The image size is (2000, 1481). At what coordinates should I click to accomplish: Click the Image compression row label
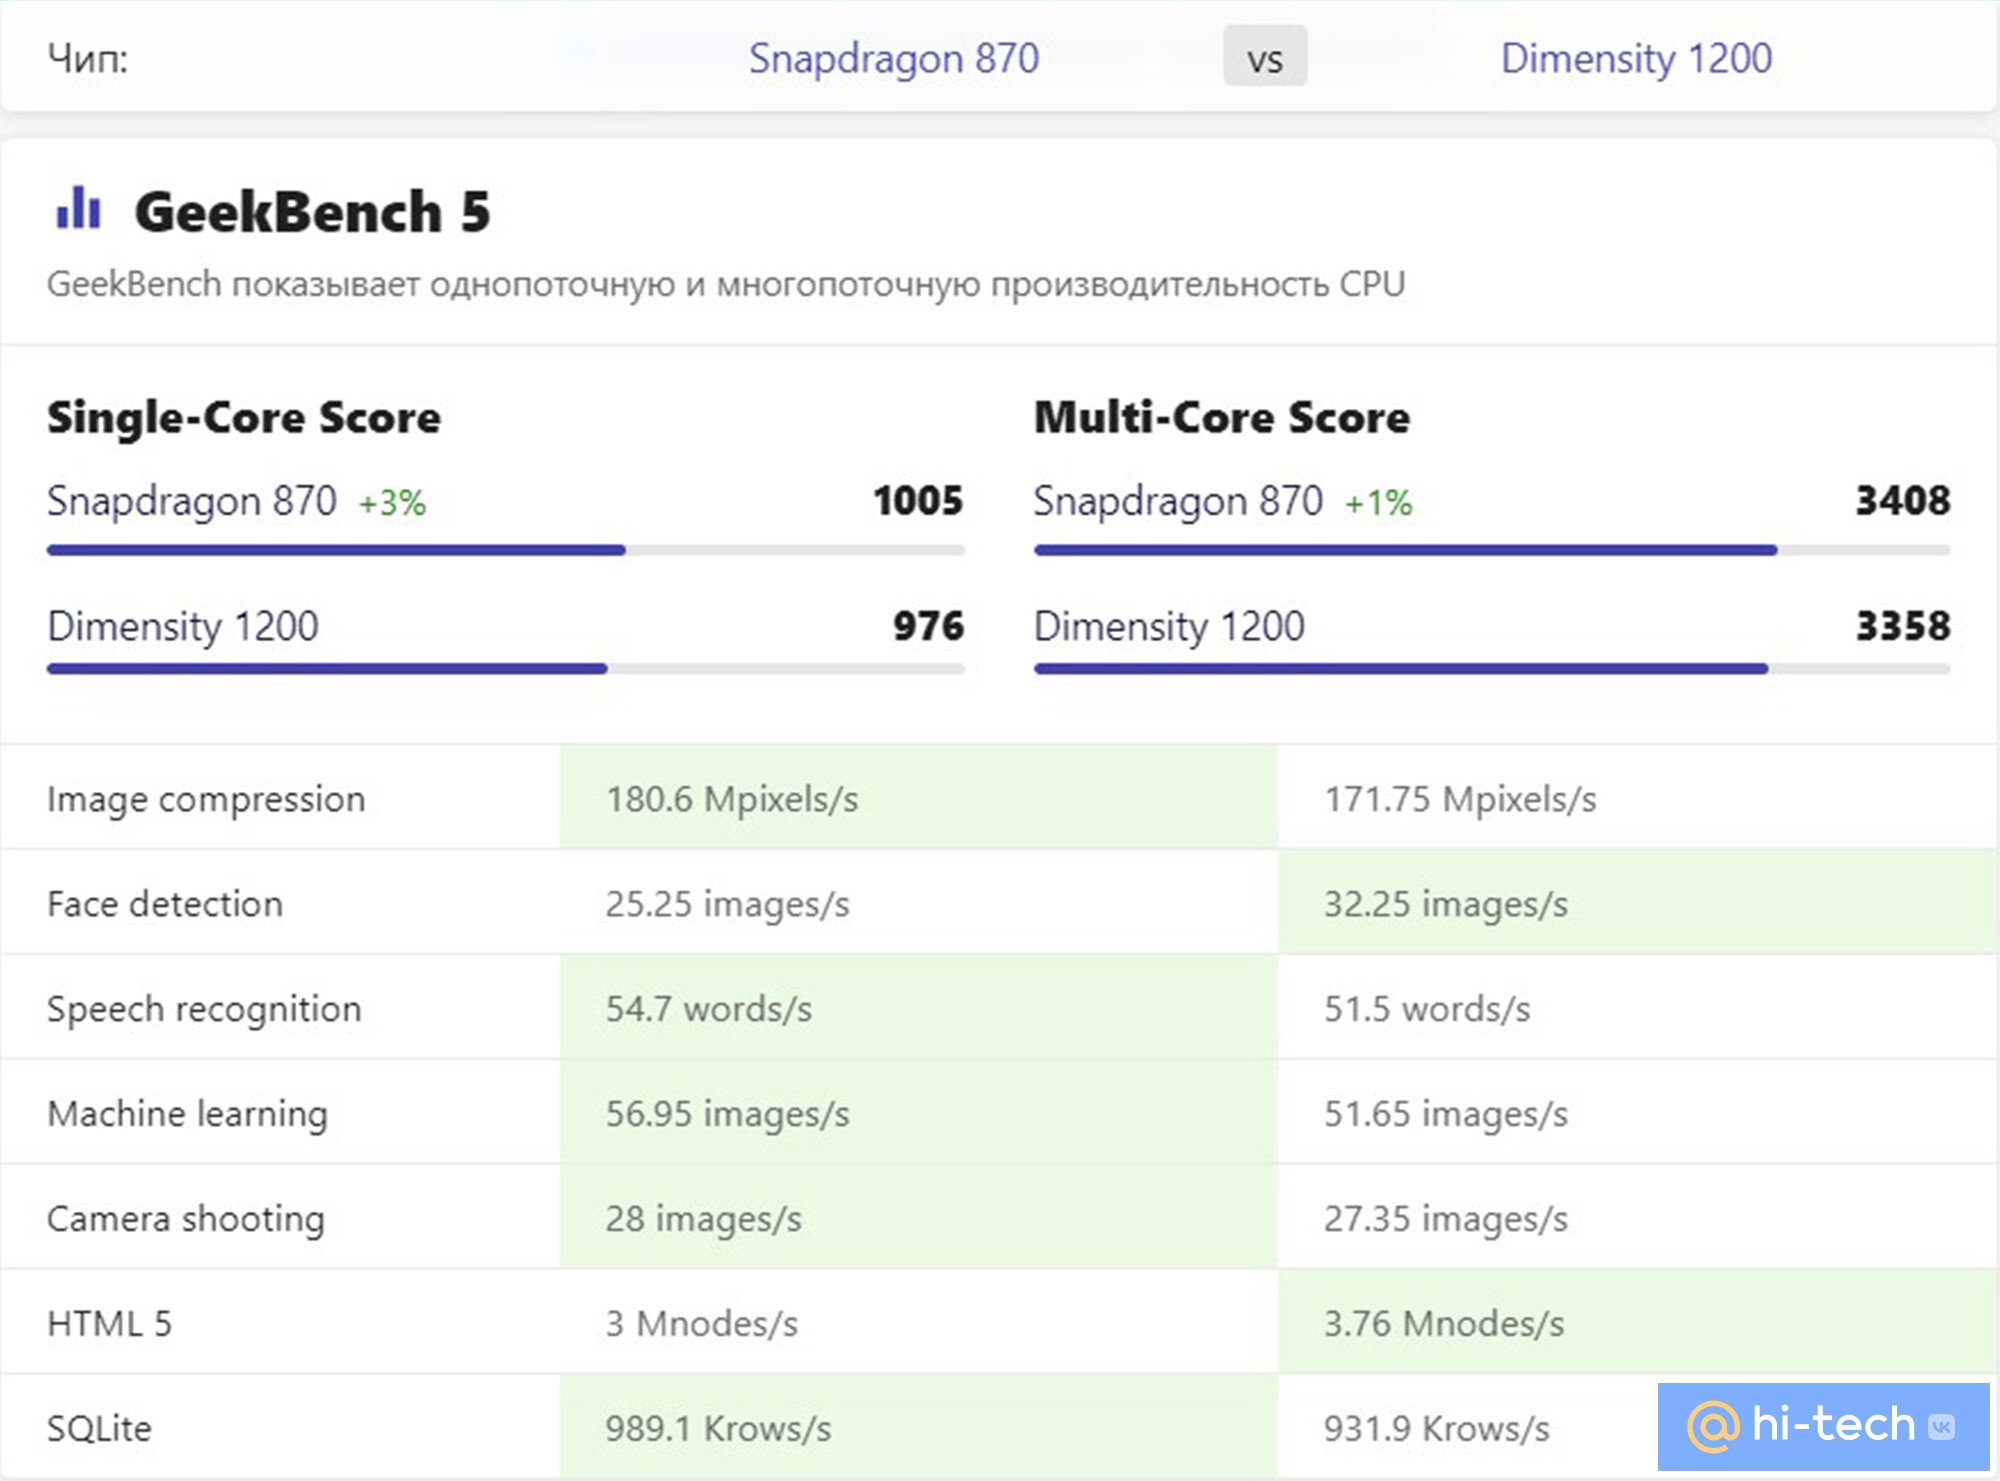[x=206, y=799]
